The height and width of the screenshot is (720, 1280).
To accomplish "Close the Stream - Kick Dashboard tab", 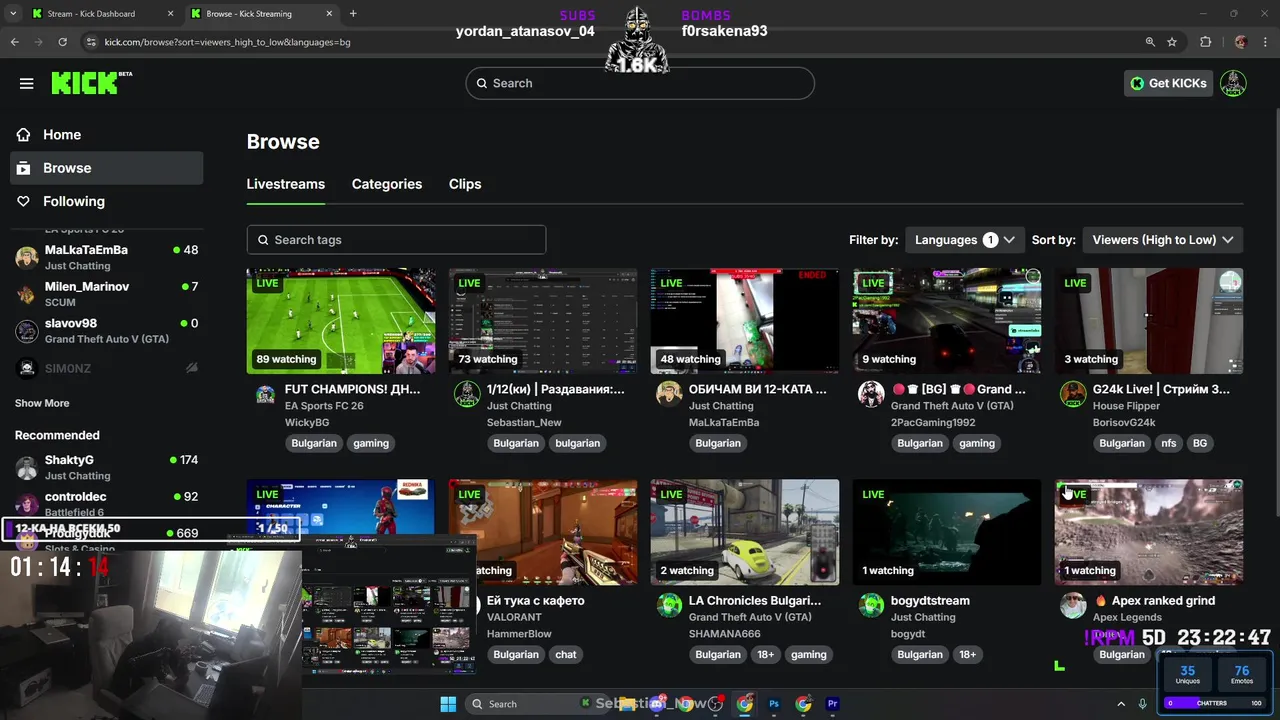I will (170, 14).
